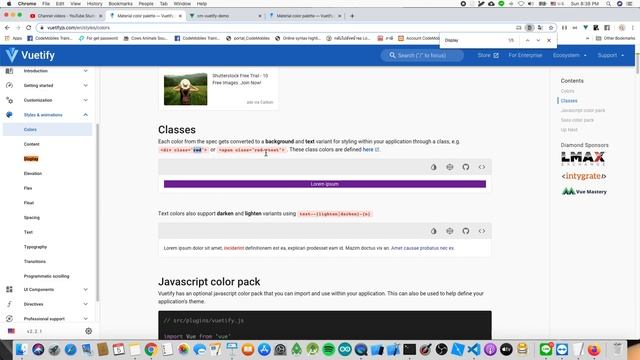Open Google Chrome from the dock
Image resolution: width=640 pixels, height=360 pixels.
[x=151, y=349]
